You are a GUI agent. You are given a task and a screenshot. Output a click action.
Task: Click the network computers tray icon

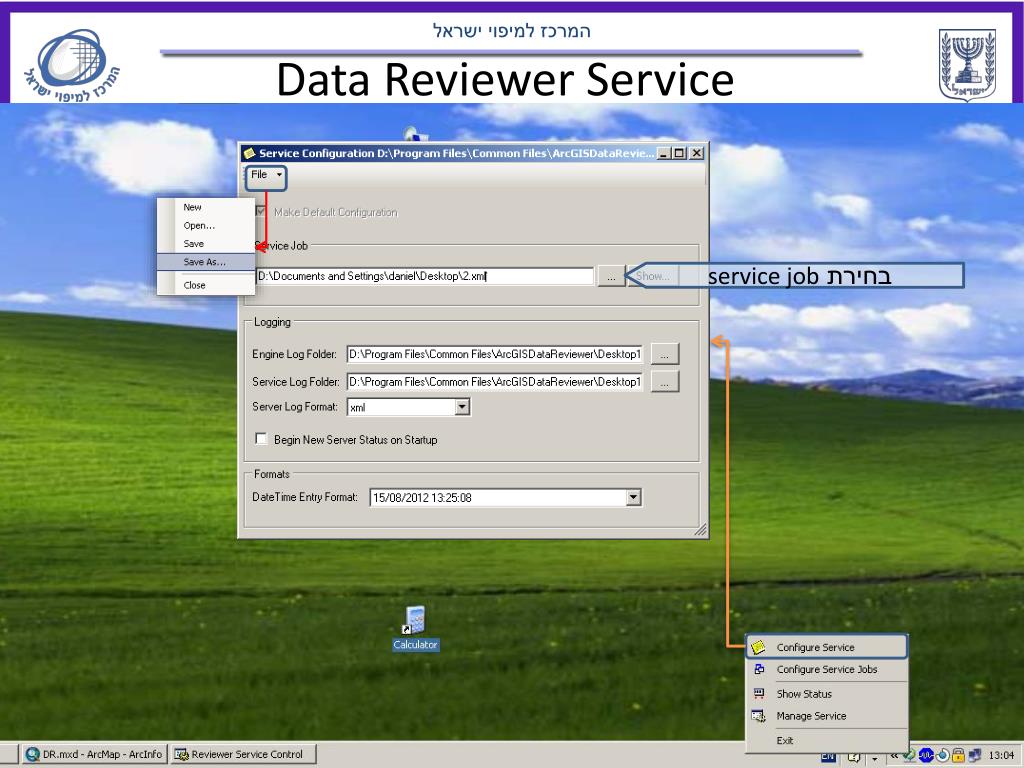pos(974,756)
